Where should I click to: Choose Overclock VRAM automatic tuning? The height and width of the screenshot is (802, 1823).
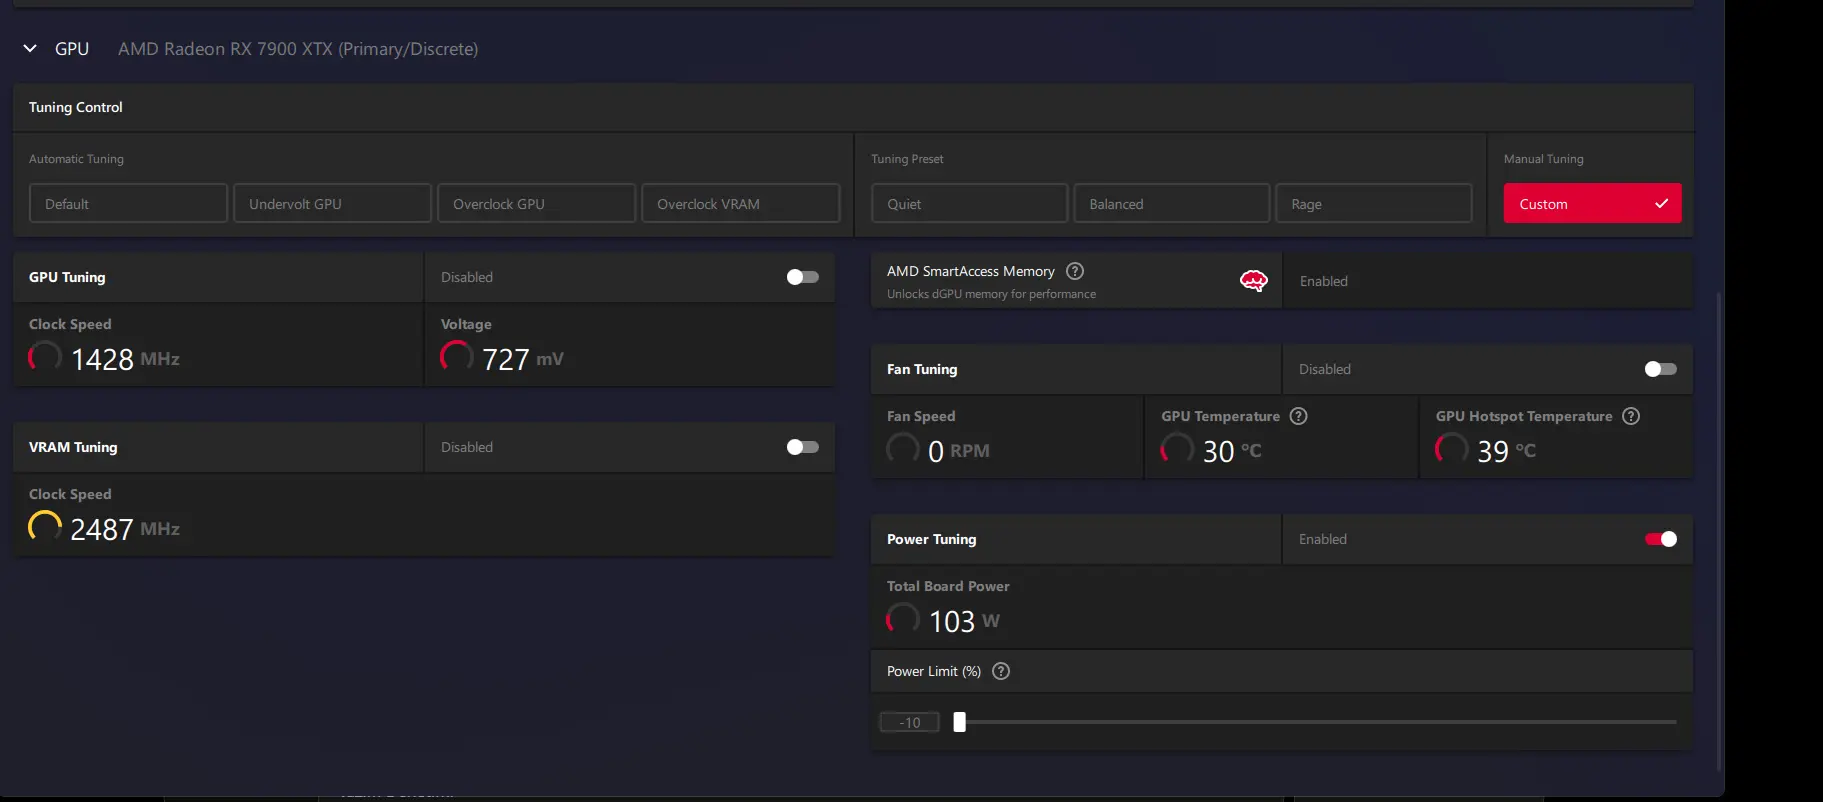coord(740,203)
